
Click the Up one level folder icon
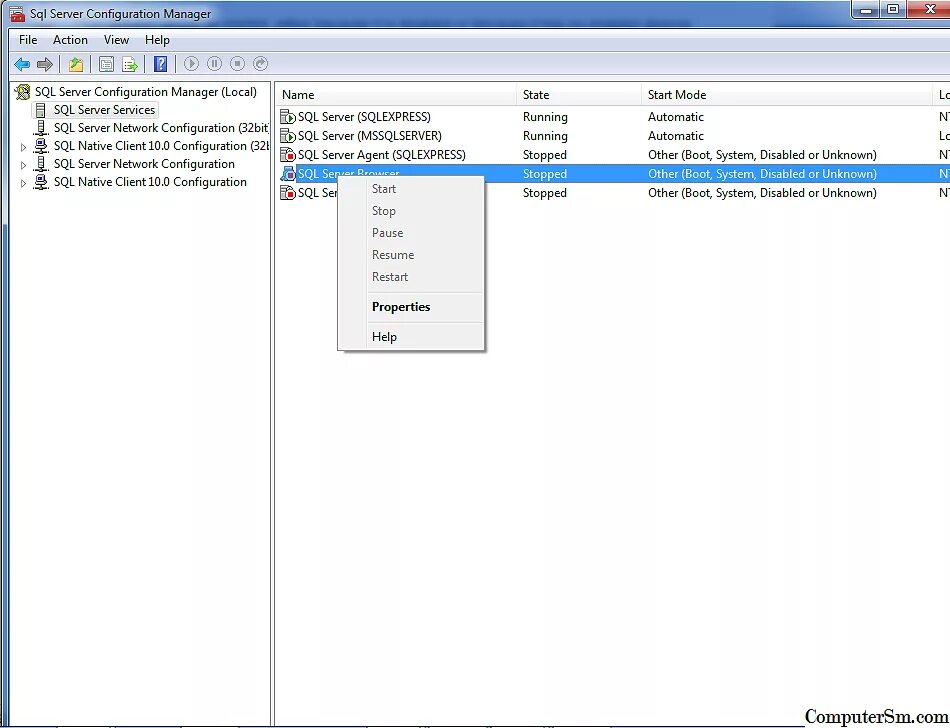[76, 64]
